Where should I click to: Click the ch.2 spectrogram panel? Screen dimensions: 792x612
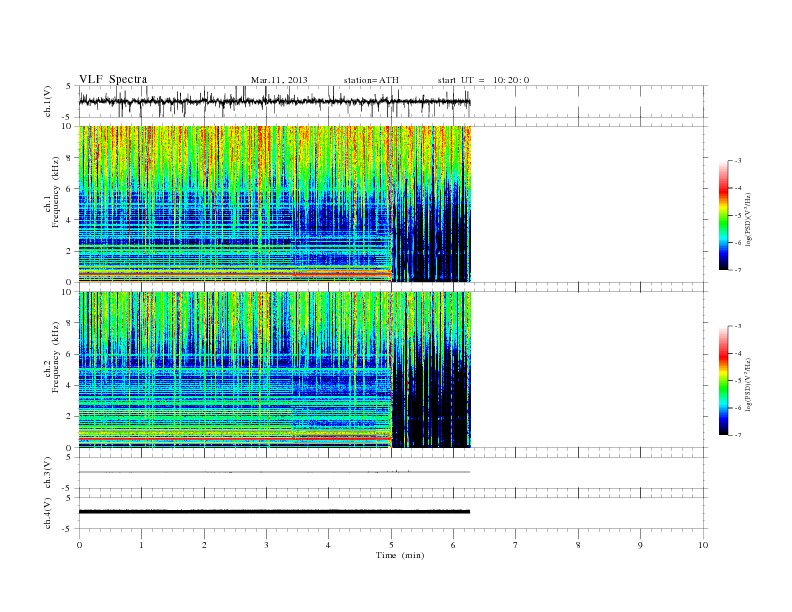(x=275, y=370)
